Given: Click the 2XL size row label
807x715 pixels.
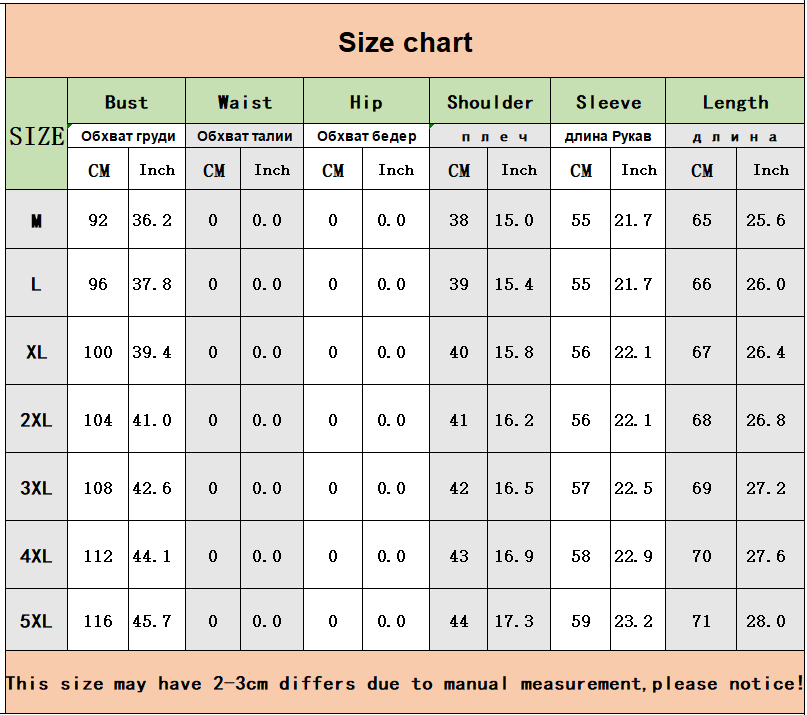Looking at the screenshot, I should [x=37, y=420].
